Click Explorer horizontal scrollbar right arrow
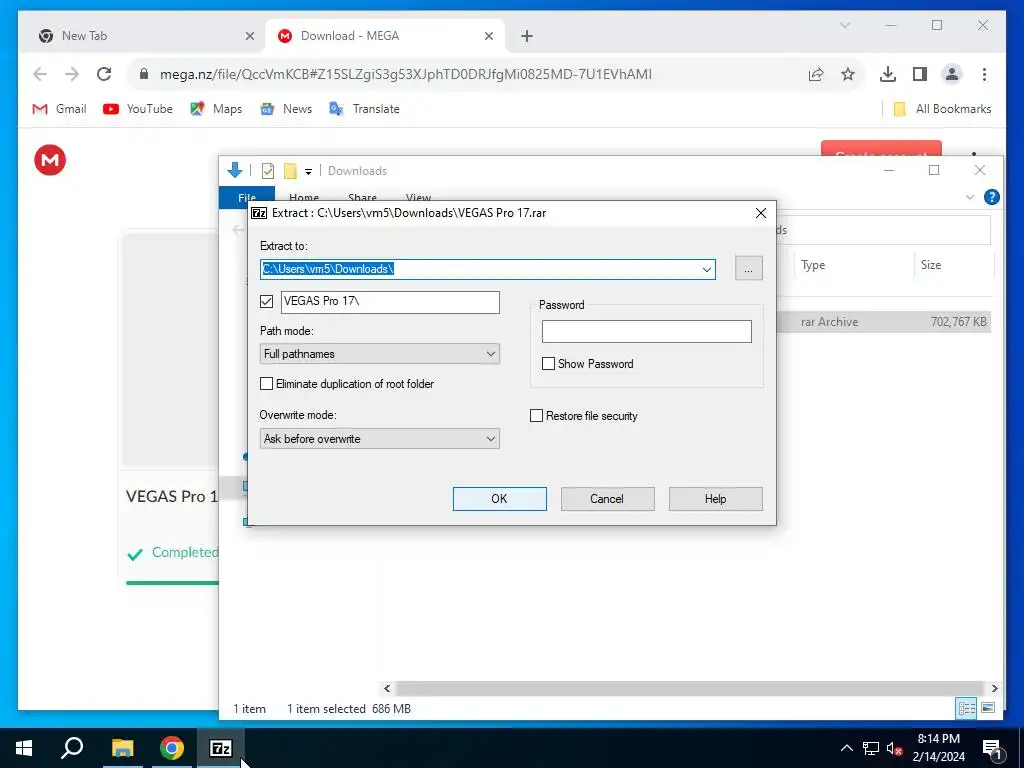Viewport: 1024px width, 768px height. click(994, 688)
